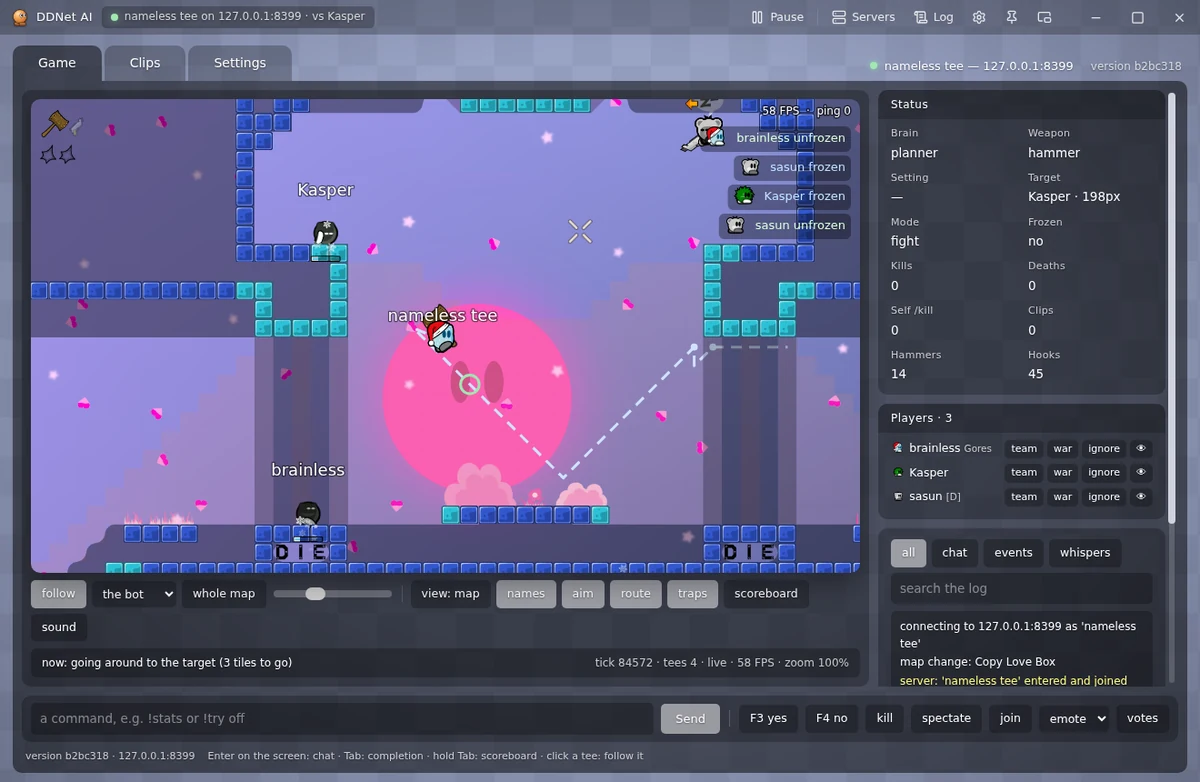Image resolution: width=1200 pixels, height=782 pixels.
Task: Open the votes panel
Action: pyautogui.click(x=1142, y=718)
